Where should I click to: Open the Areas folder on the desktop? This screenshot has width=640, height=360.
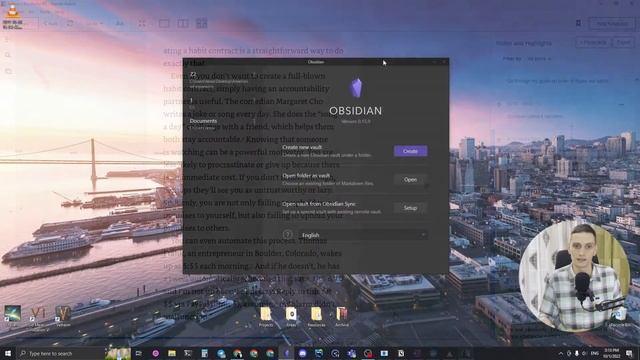pos(291,317)
